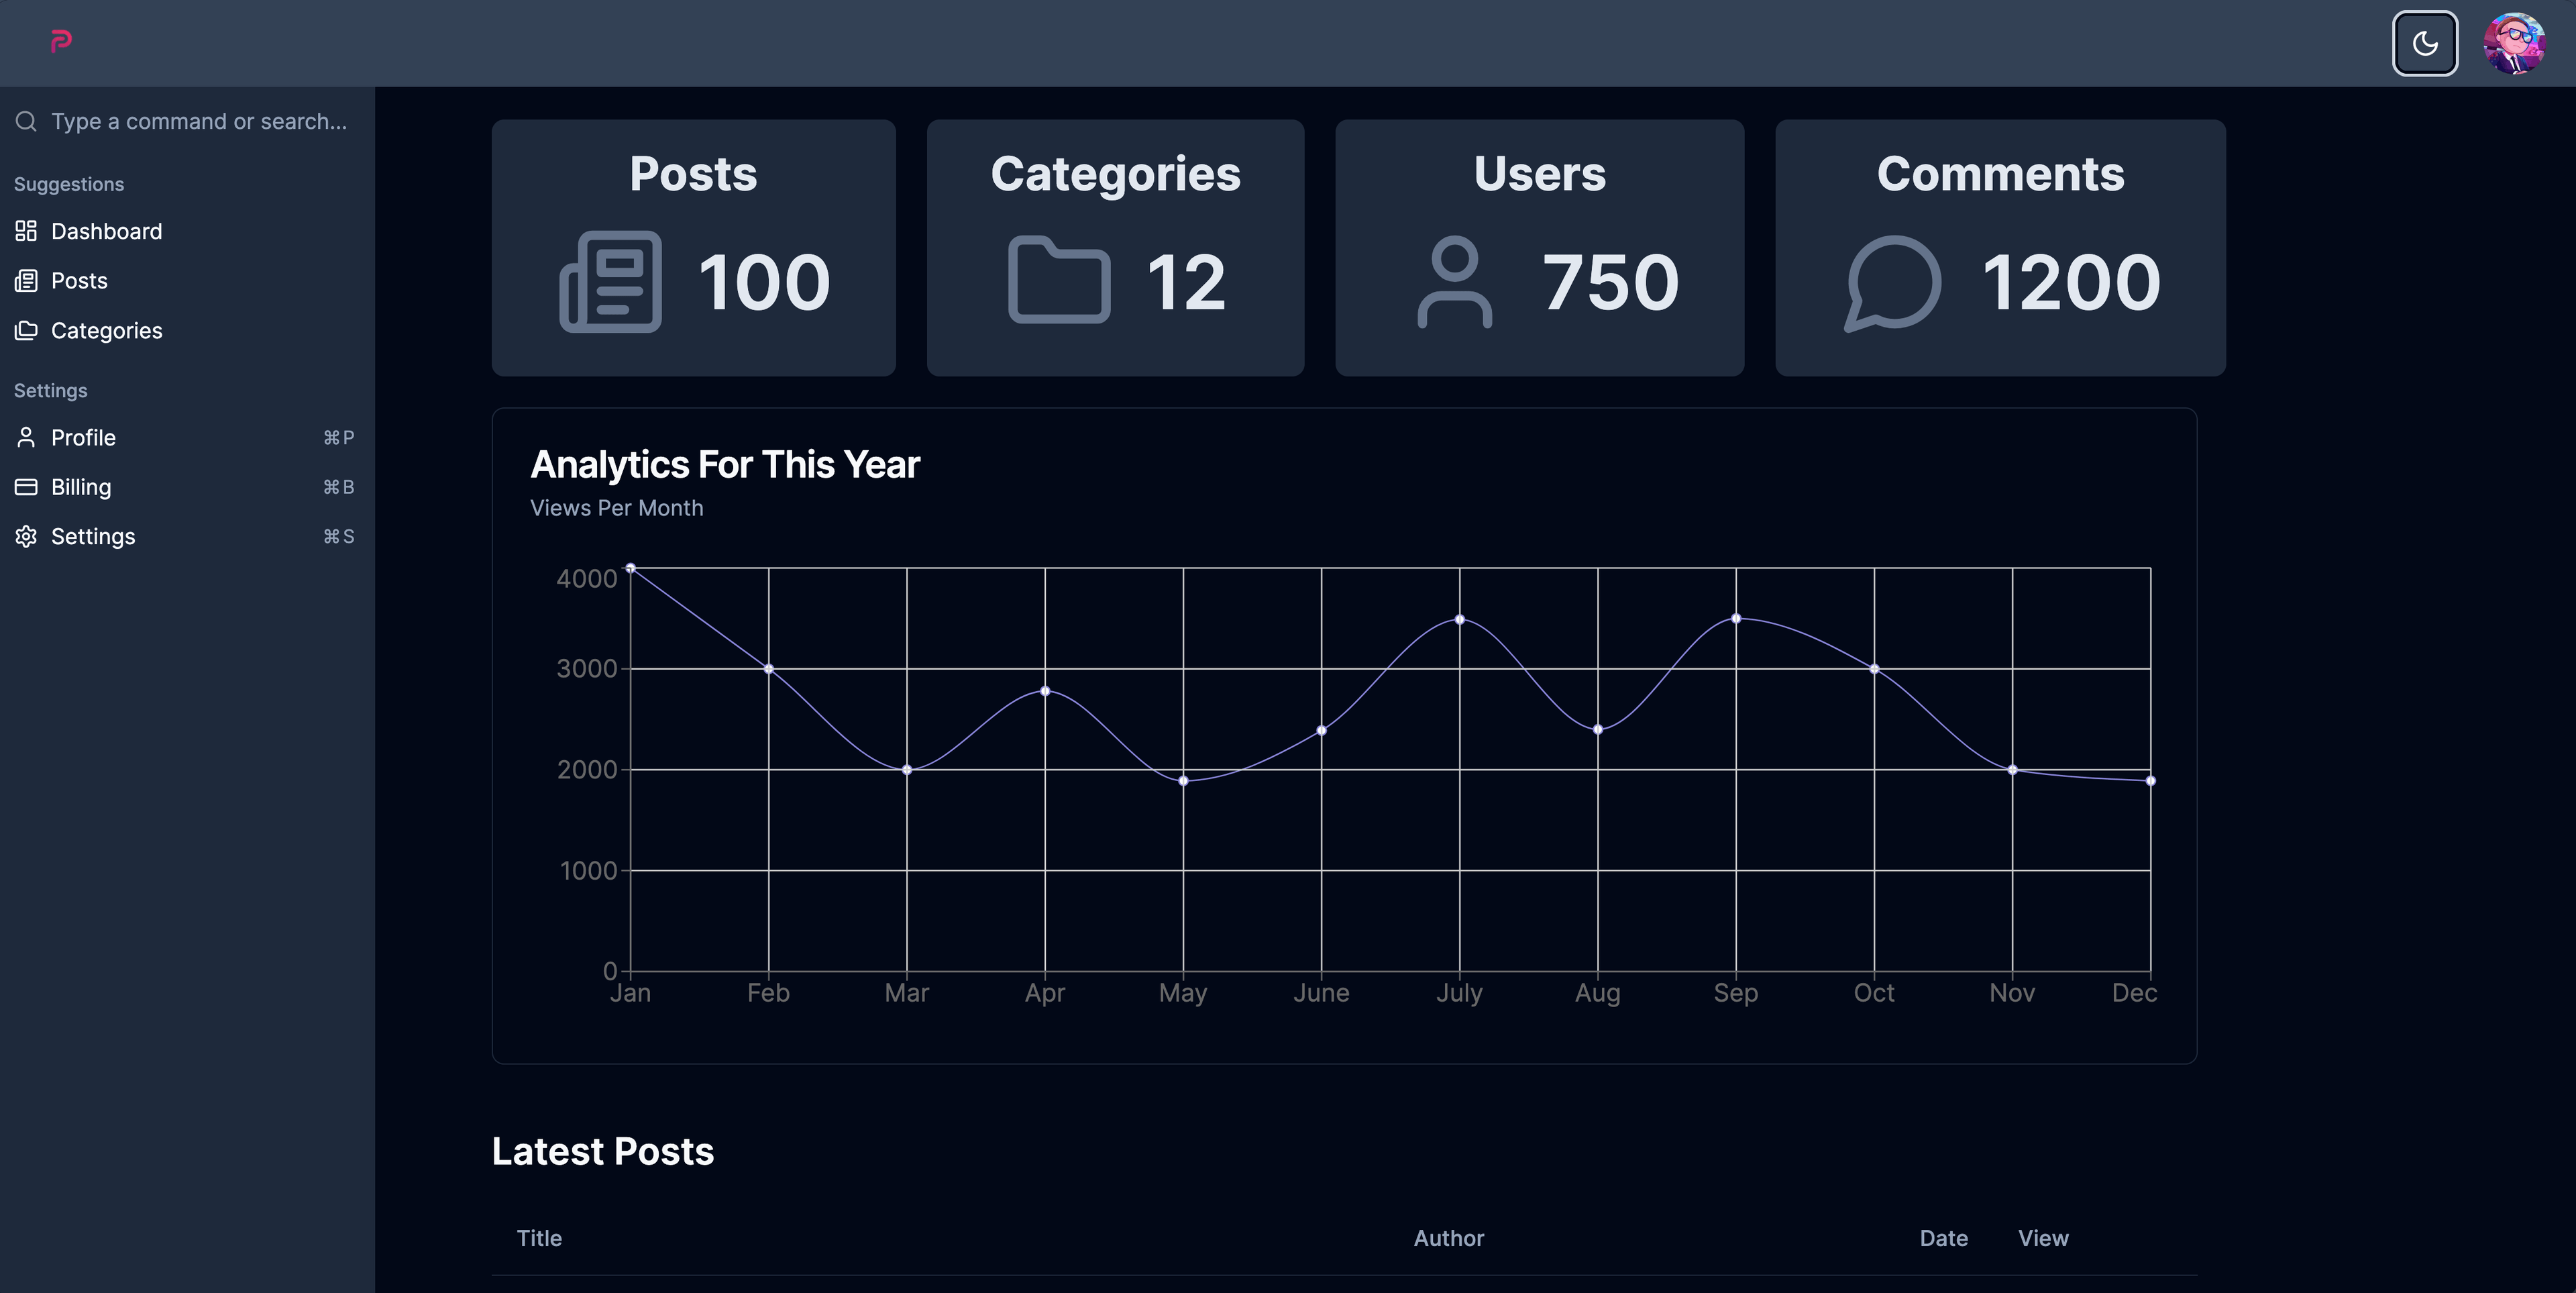2576x1293 pixels.
Task: Focus the command search input field
Action: (199, 121)
